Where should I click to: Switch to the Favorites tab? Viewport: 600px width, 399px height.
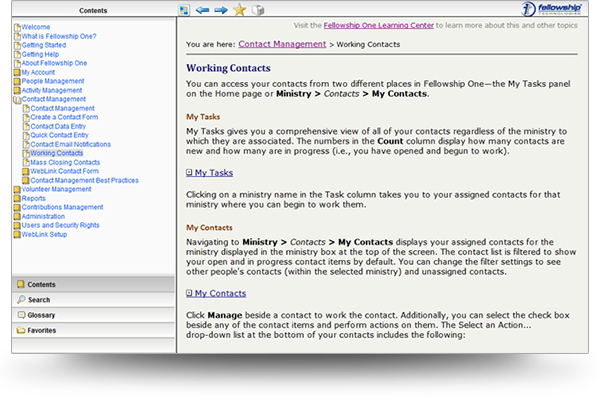tap(93, 330)
